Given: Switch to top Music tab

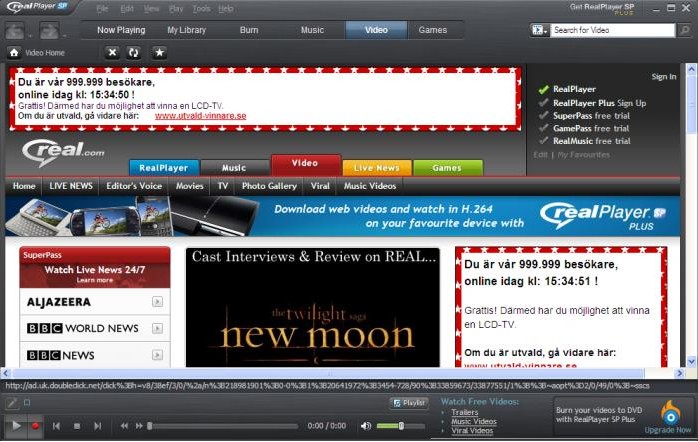Looking at the screenshot, I should click(312, 30).
